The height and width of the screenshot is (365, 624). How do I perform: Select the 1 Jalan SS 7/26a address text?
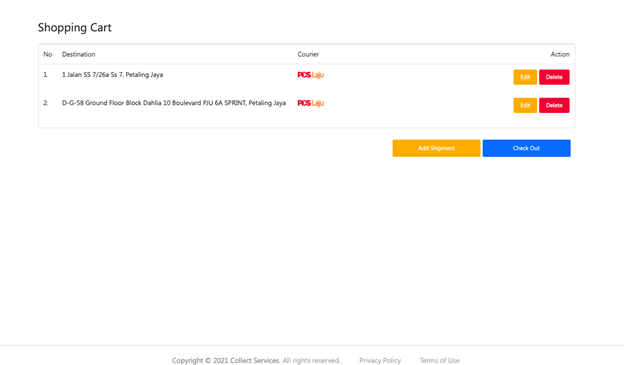pyautogui.click(x=112, y=74)
